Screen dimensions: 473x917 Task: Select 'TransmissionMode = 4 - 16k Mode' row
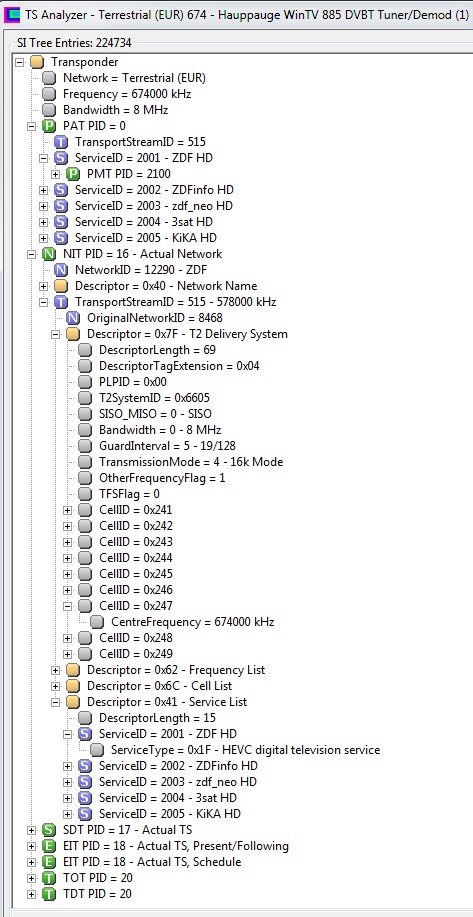(191, 462)
